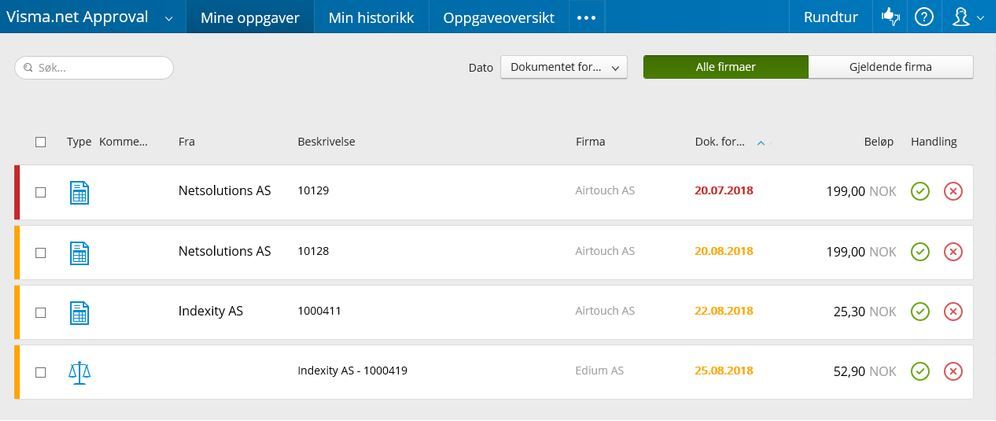996x421 pixels.
Task: Open the Min historikk tab
Action: 372,17
